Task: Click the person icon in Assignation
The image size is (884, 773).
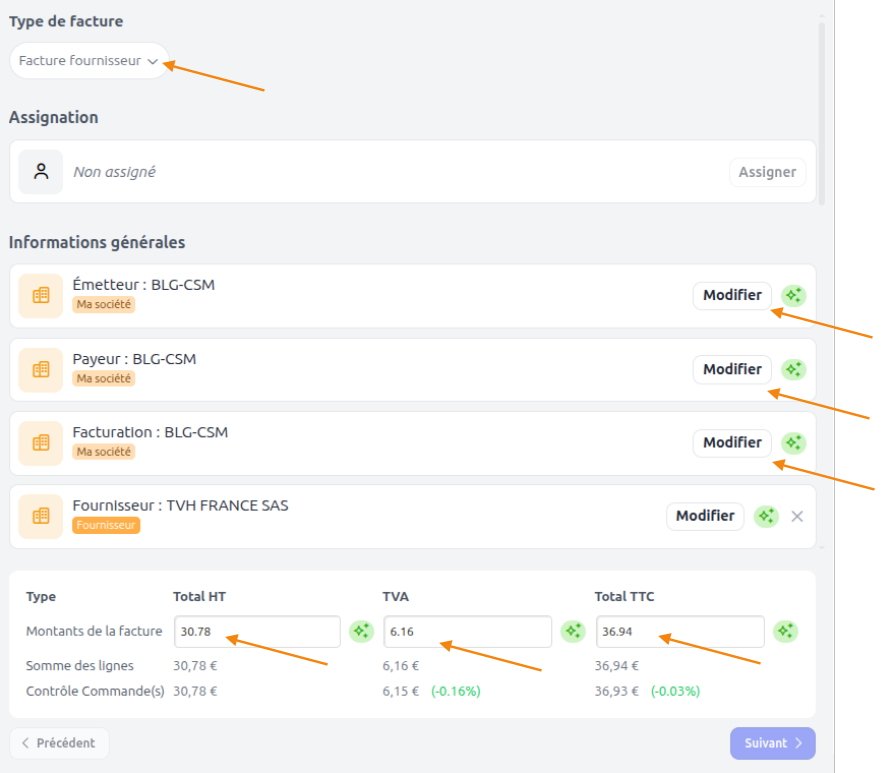Action: pos(41,171)
